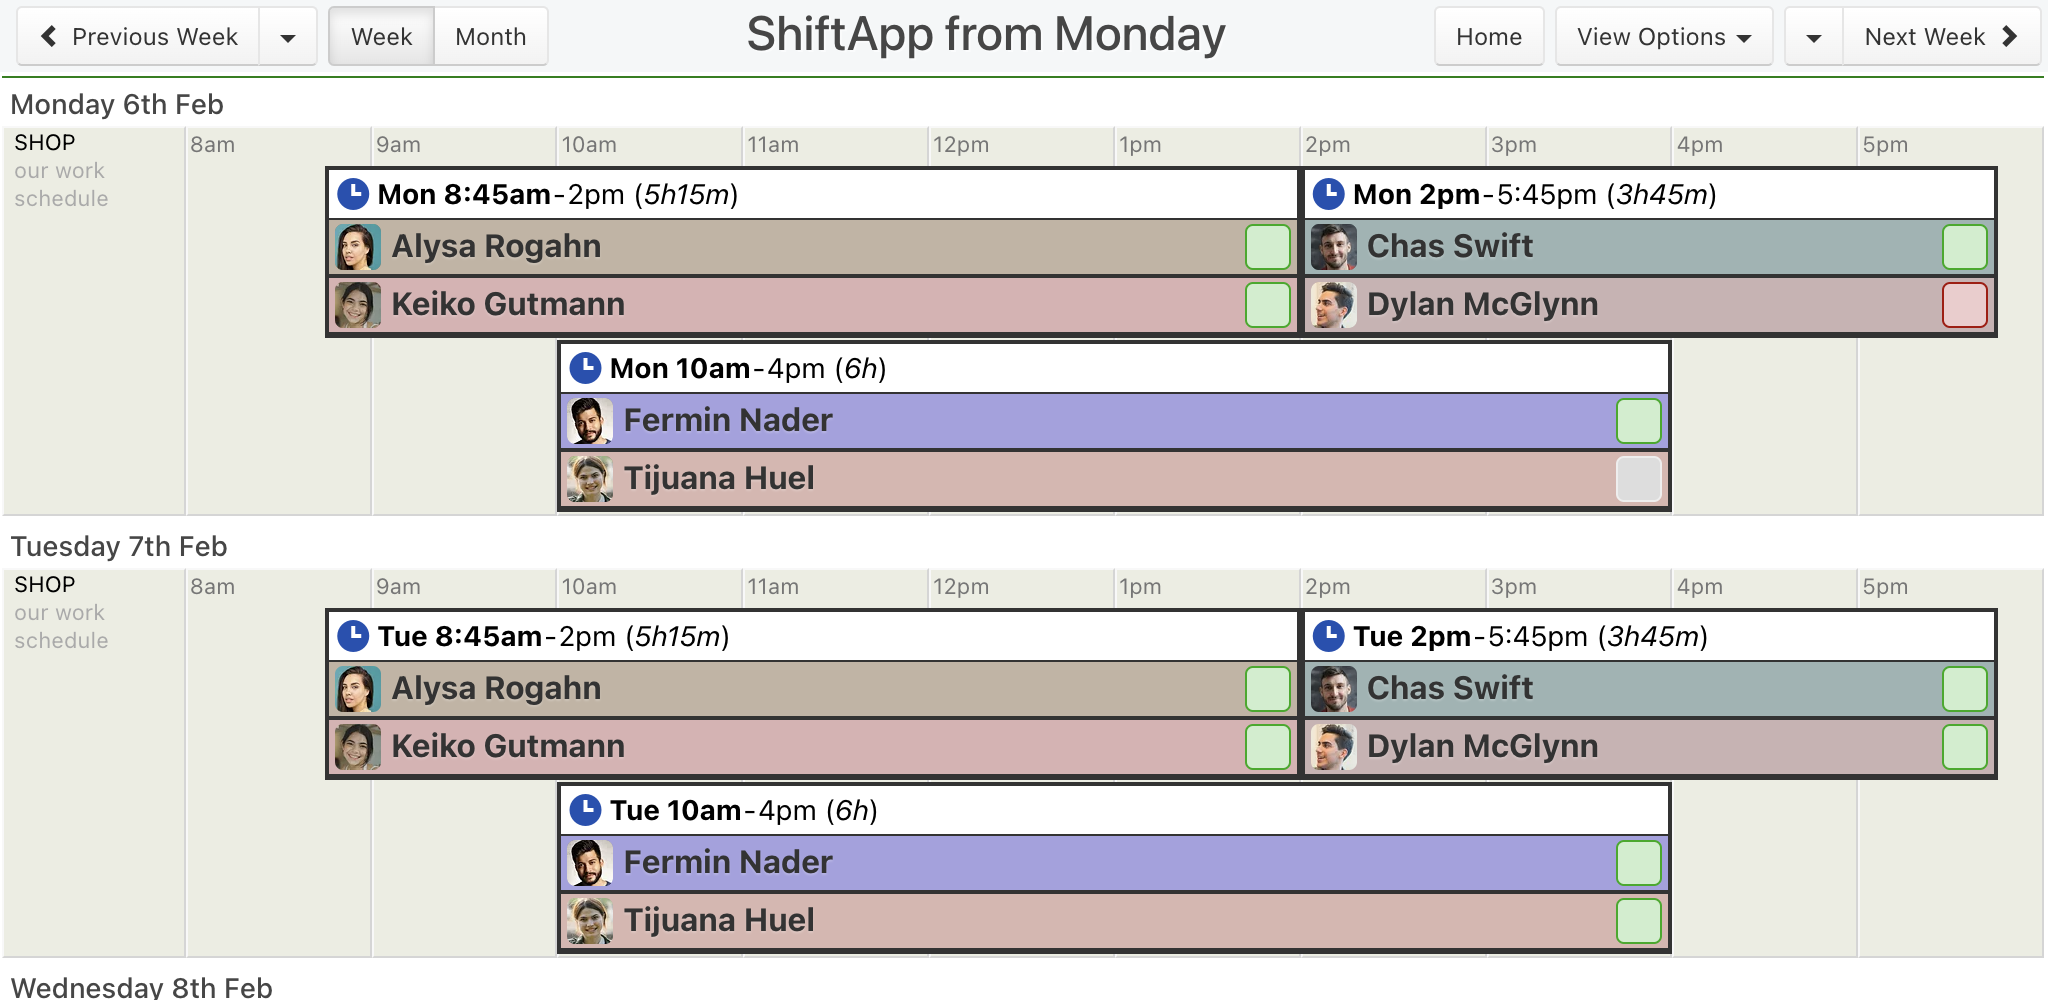
Task: Click Alysa Rogahn's avatar on Monday
Action: [358, 247]
